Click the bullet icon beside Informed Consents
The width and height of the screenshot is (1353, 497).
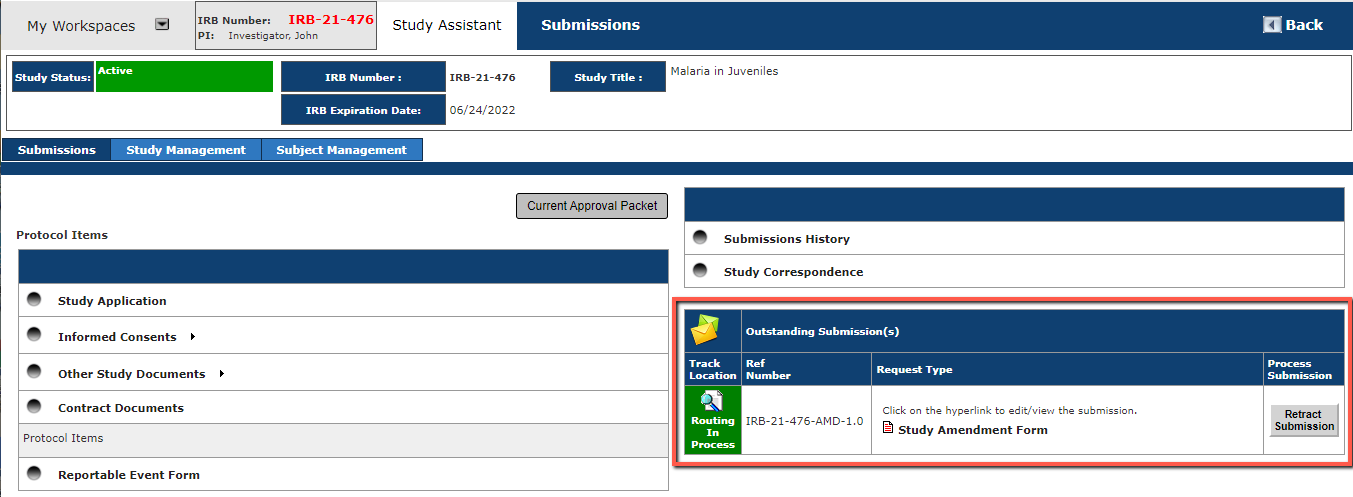coord(35,336)
